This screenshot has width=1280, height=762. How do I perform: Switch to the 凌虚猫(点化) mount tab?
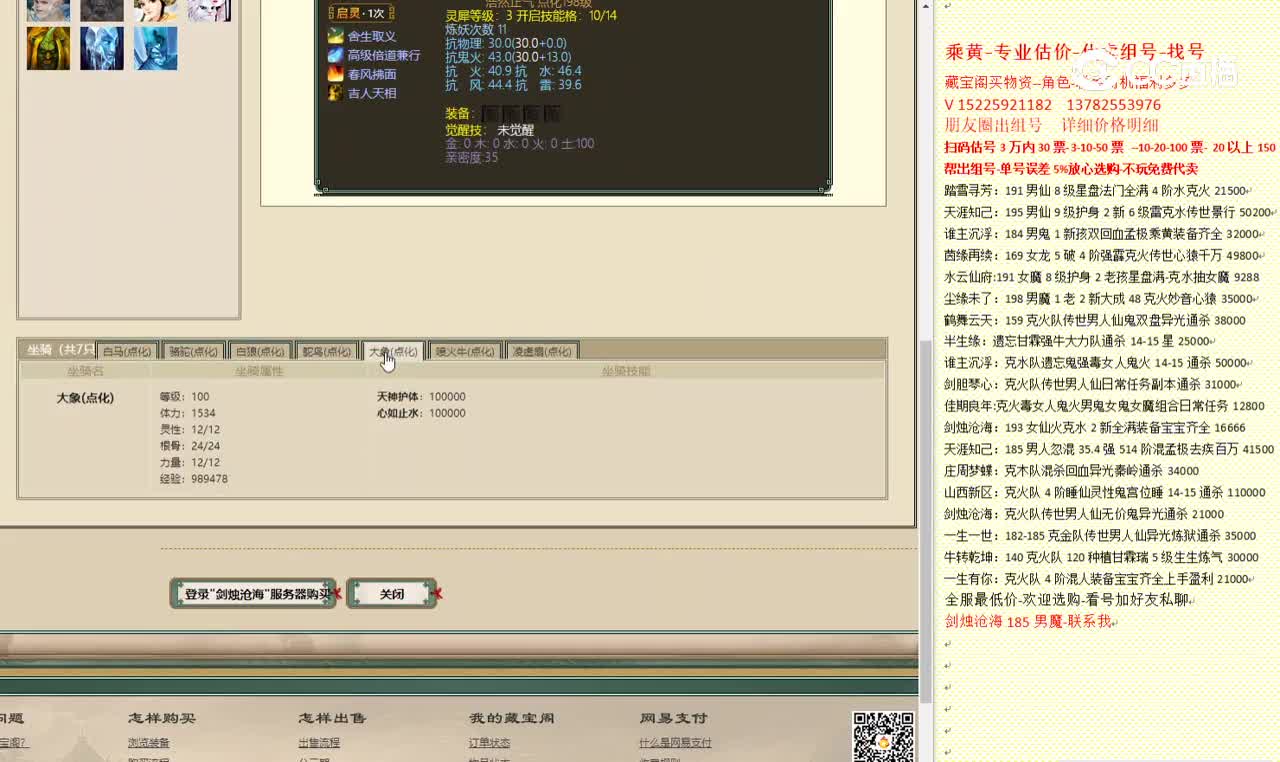[x=542, y=351]
